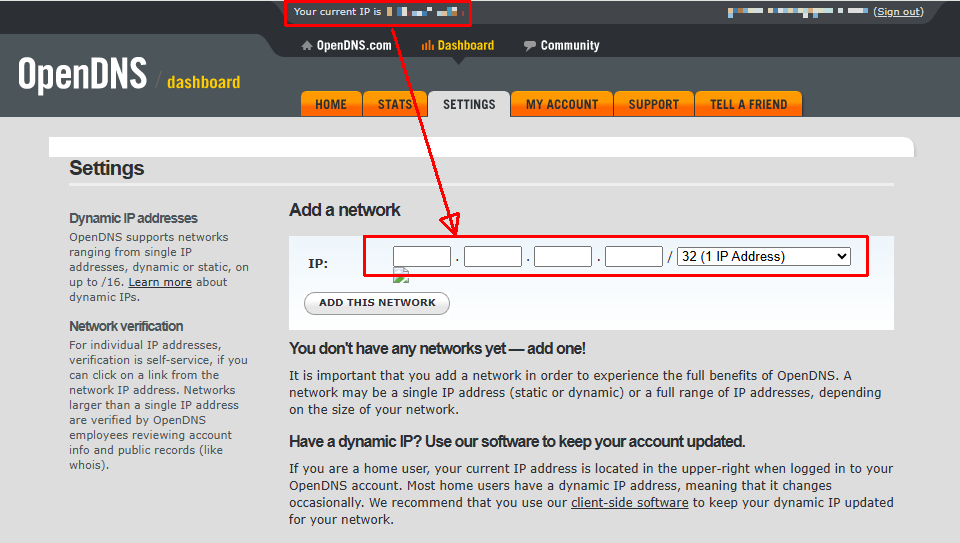Screen dimensions: 960x543
Task: Follow the Learn more link
Action: click(x=160, y=282)
